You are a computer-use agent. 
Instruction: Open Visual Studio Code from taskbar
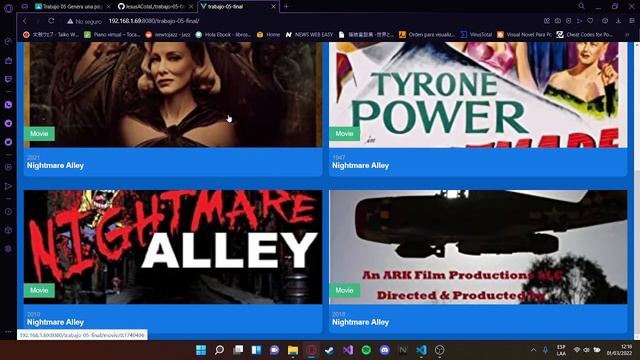click(421, 350)
